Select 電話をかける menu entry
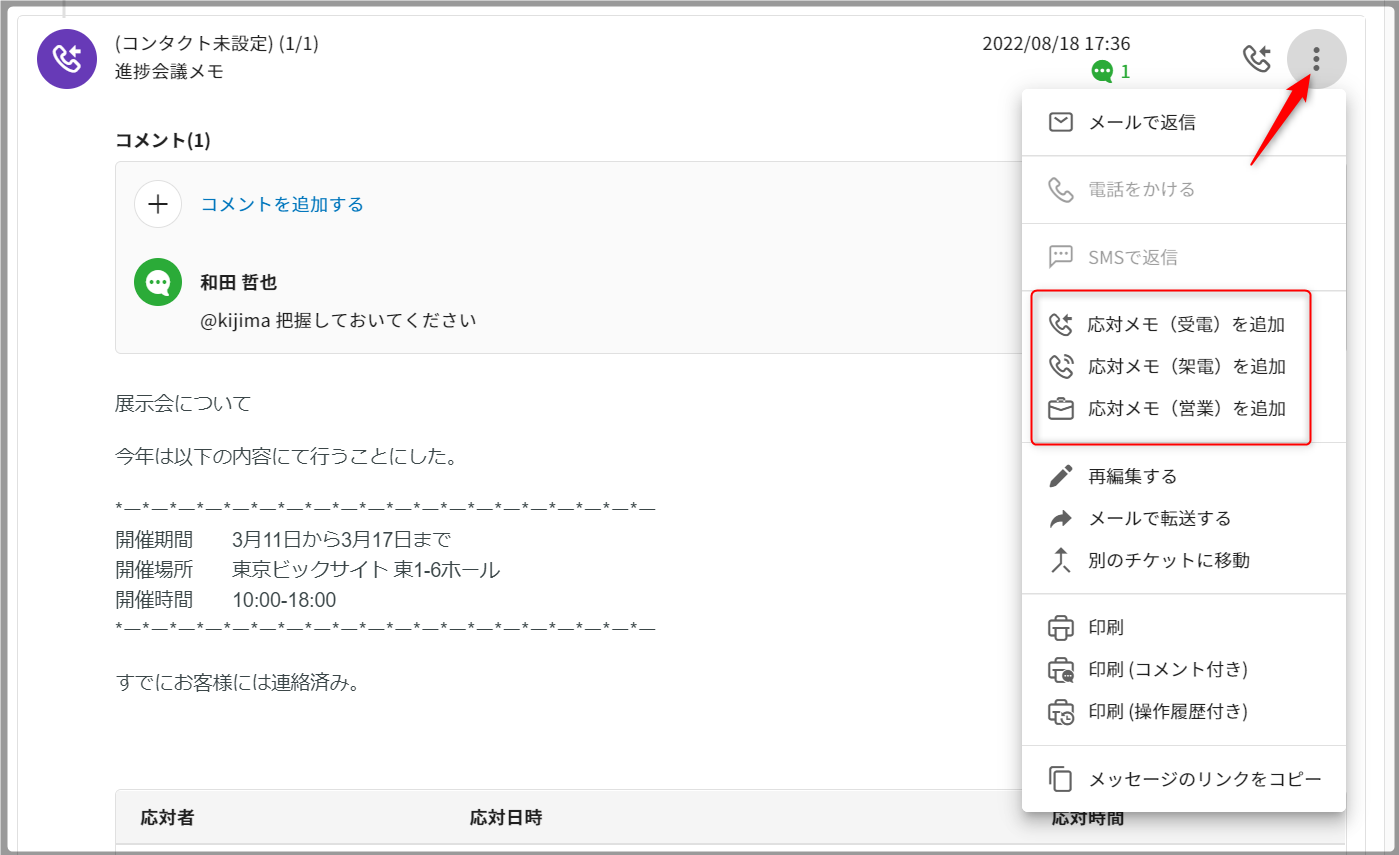 click(x=1141, y=189)
